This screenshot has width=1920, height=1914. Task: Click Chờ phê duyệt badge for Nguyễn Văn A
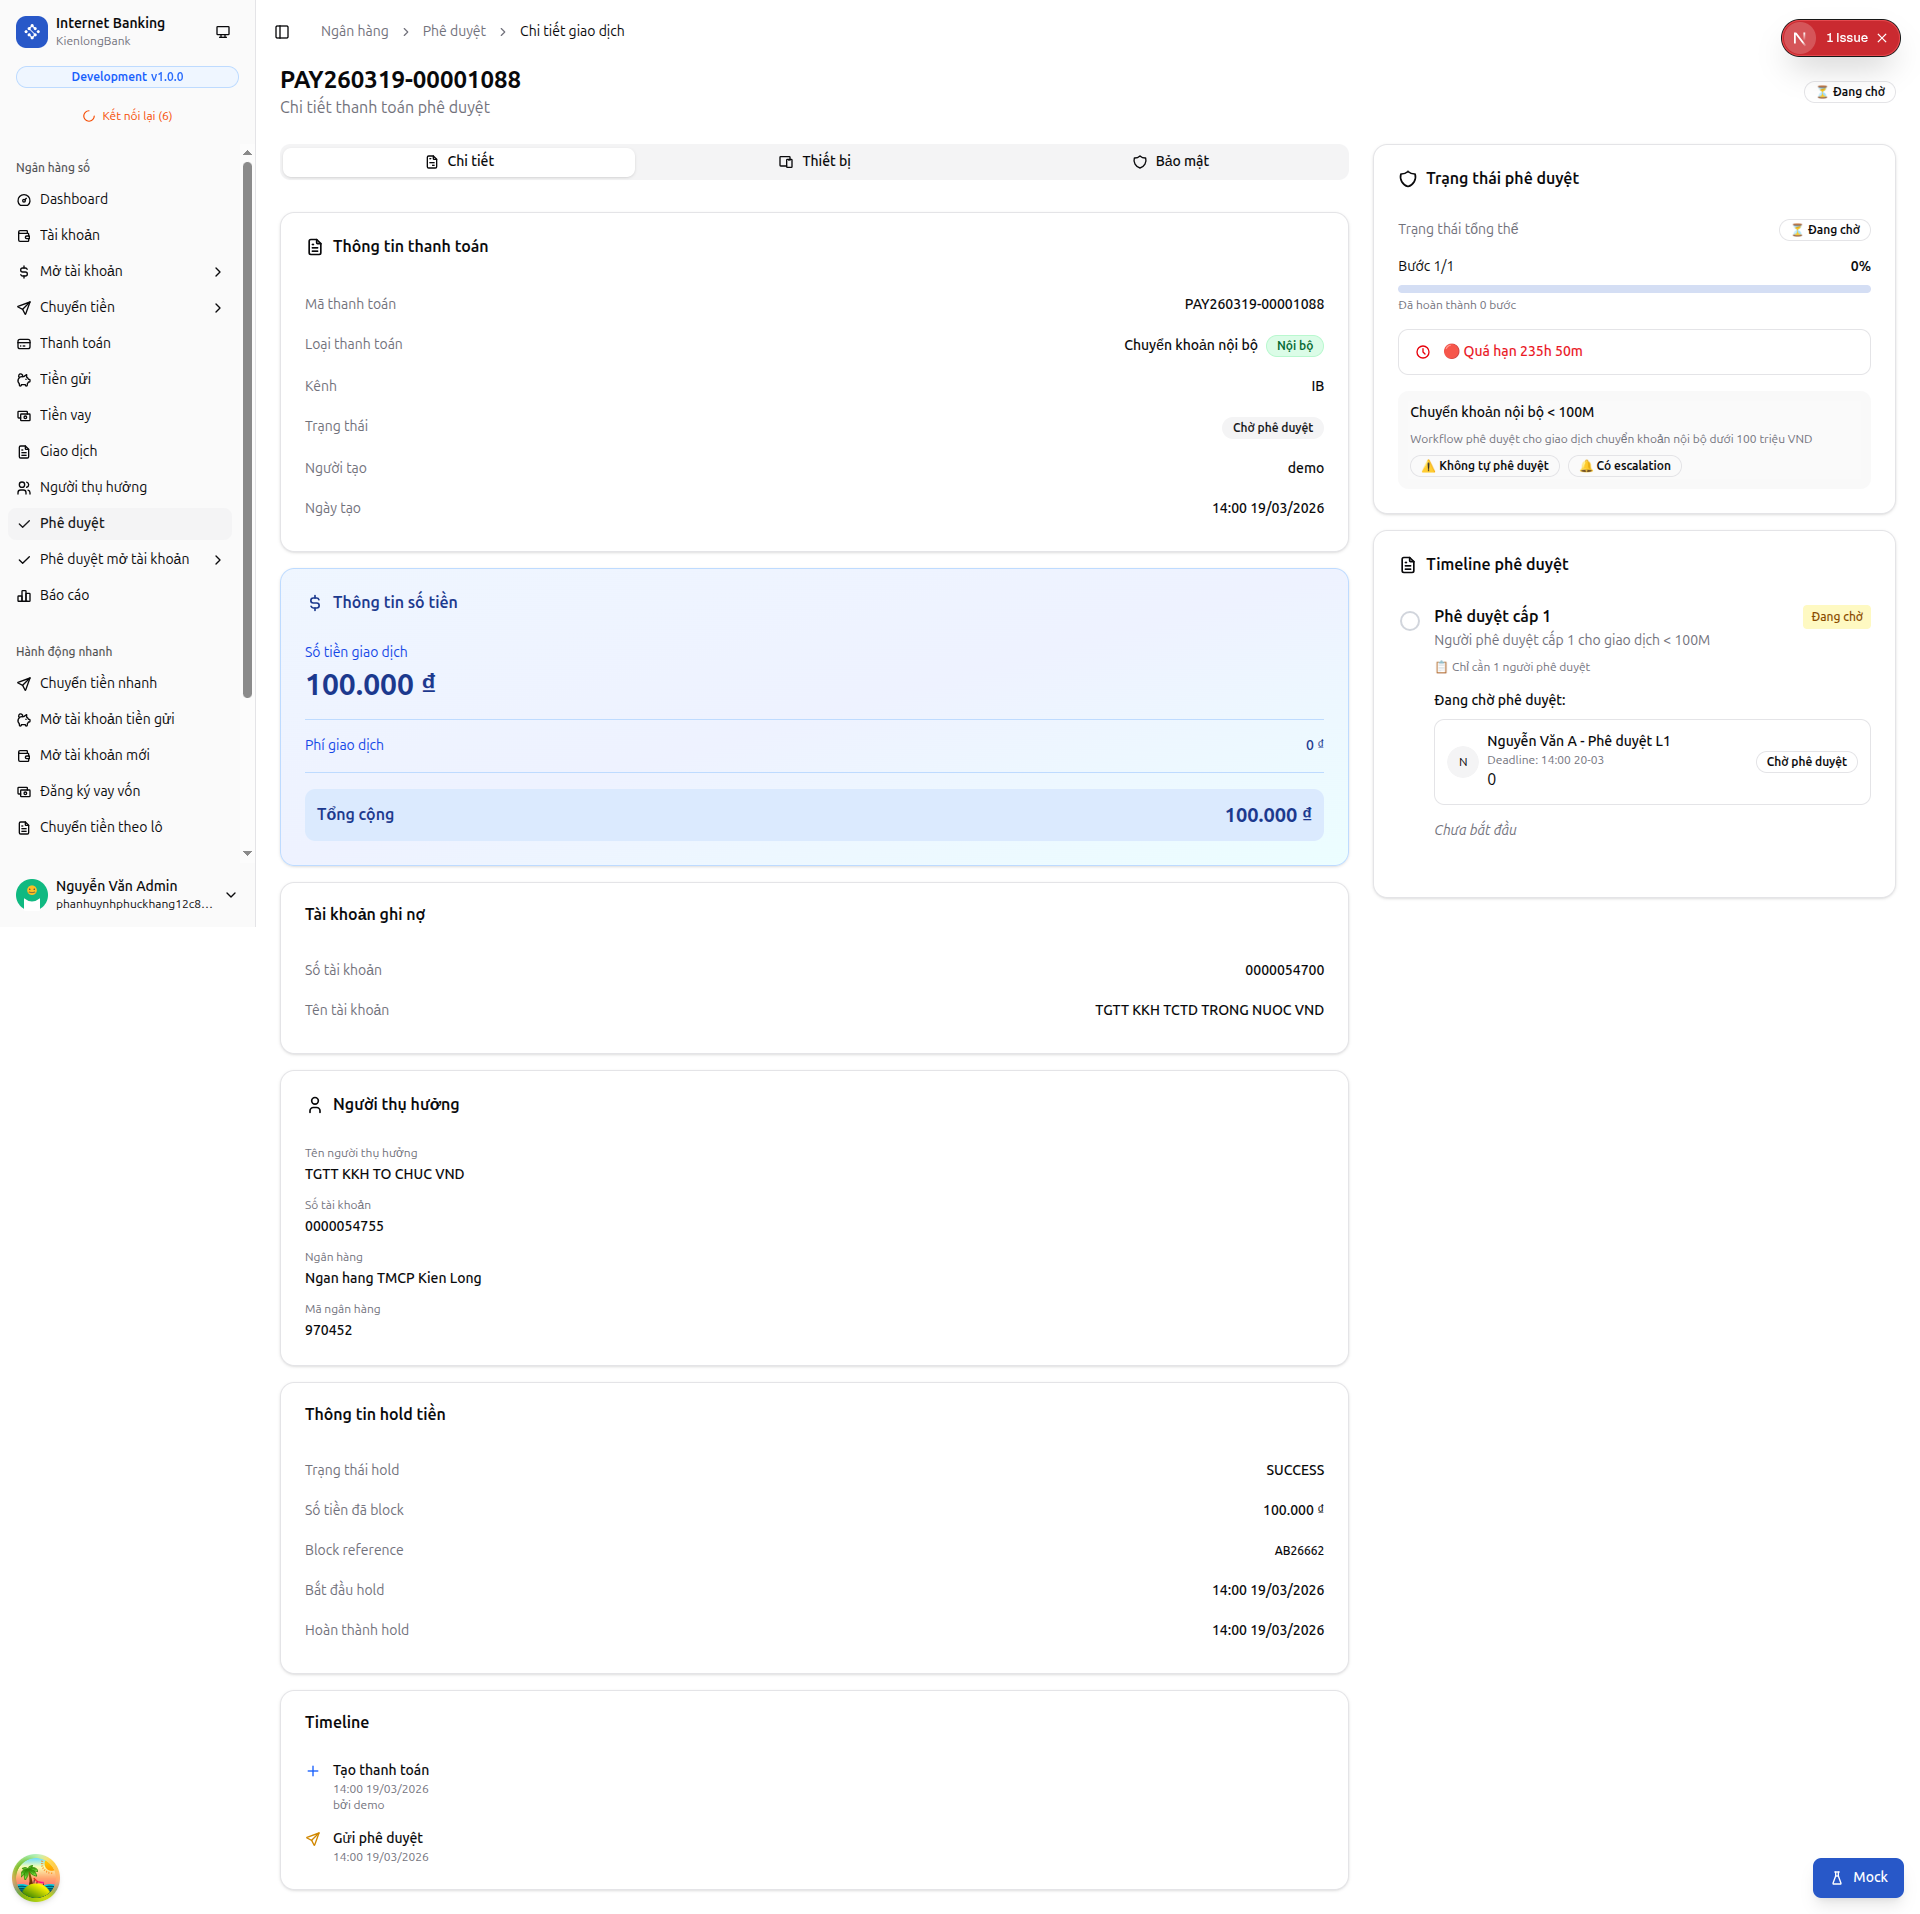point(1806,762)
